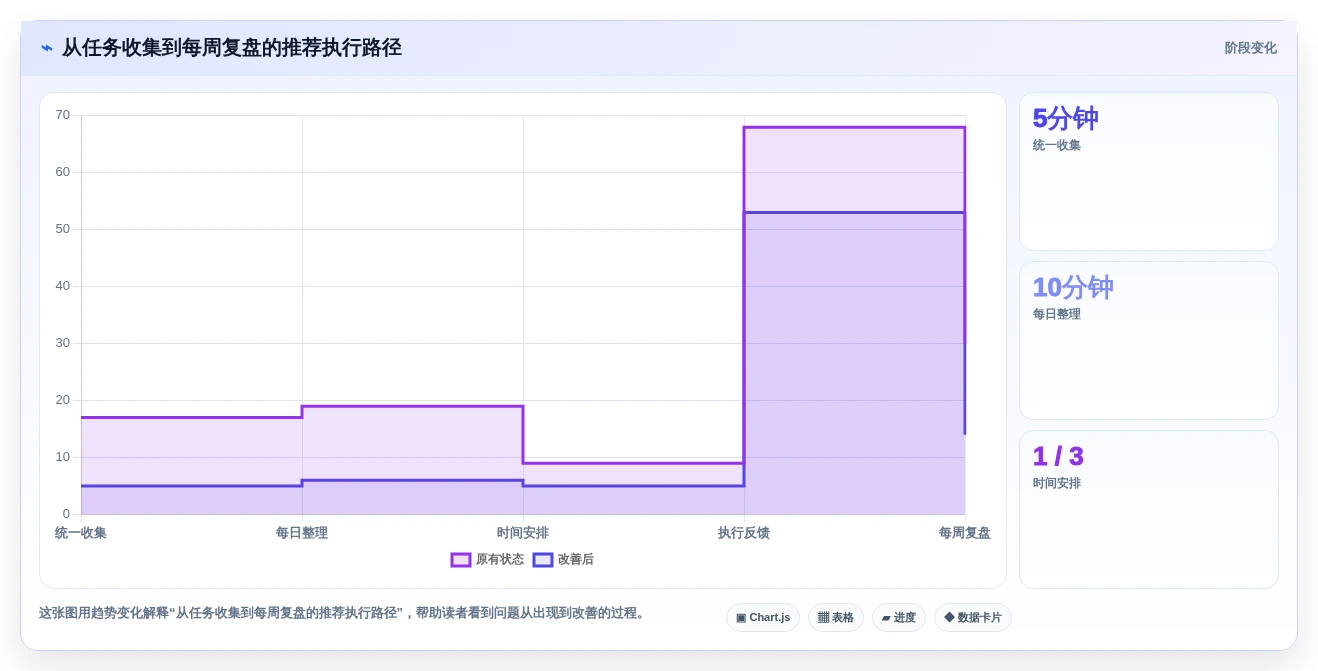
Task: Open the 5分钟 统一收集 card
Action: 1149,171
